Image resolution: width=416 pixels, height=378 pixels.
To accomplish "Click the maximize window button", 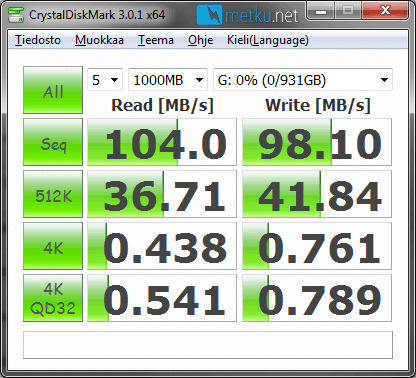I will (348, 11).
